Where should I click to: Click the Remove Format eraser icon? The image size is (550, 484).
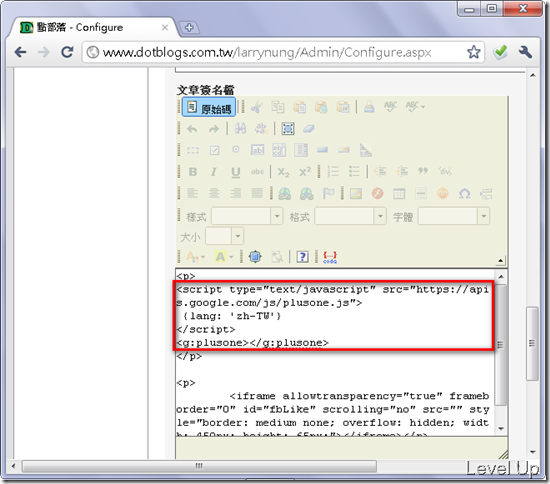pos(309,129)
